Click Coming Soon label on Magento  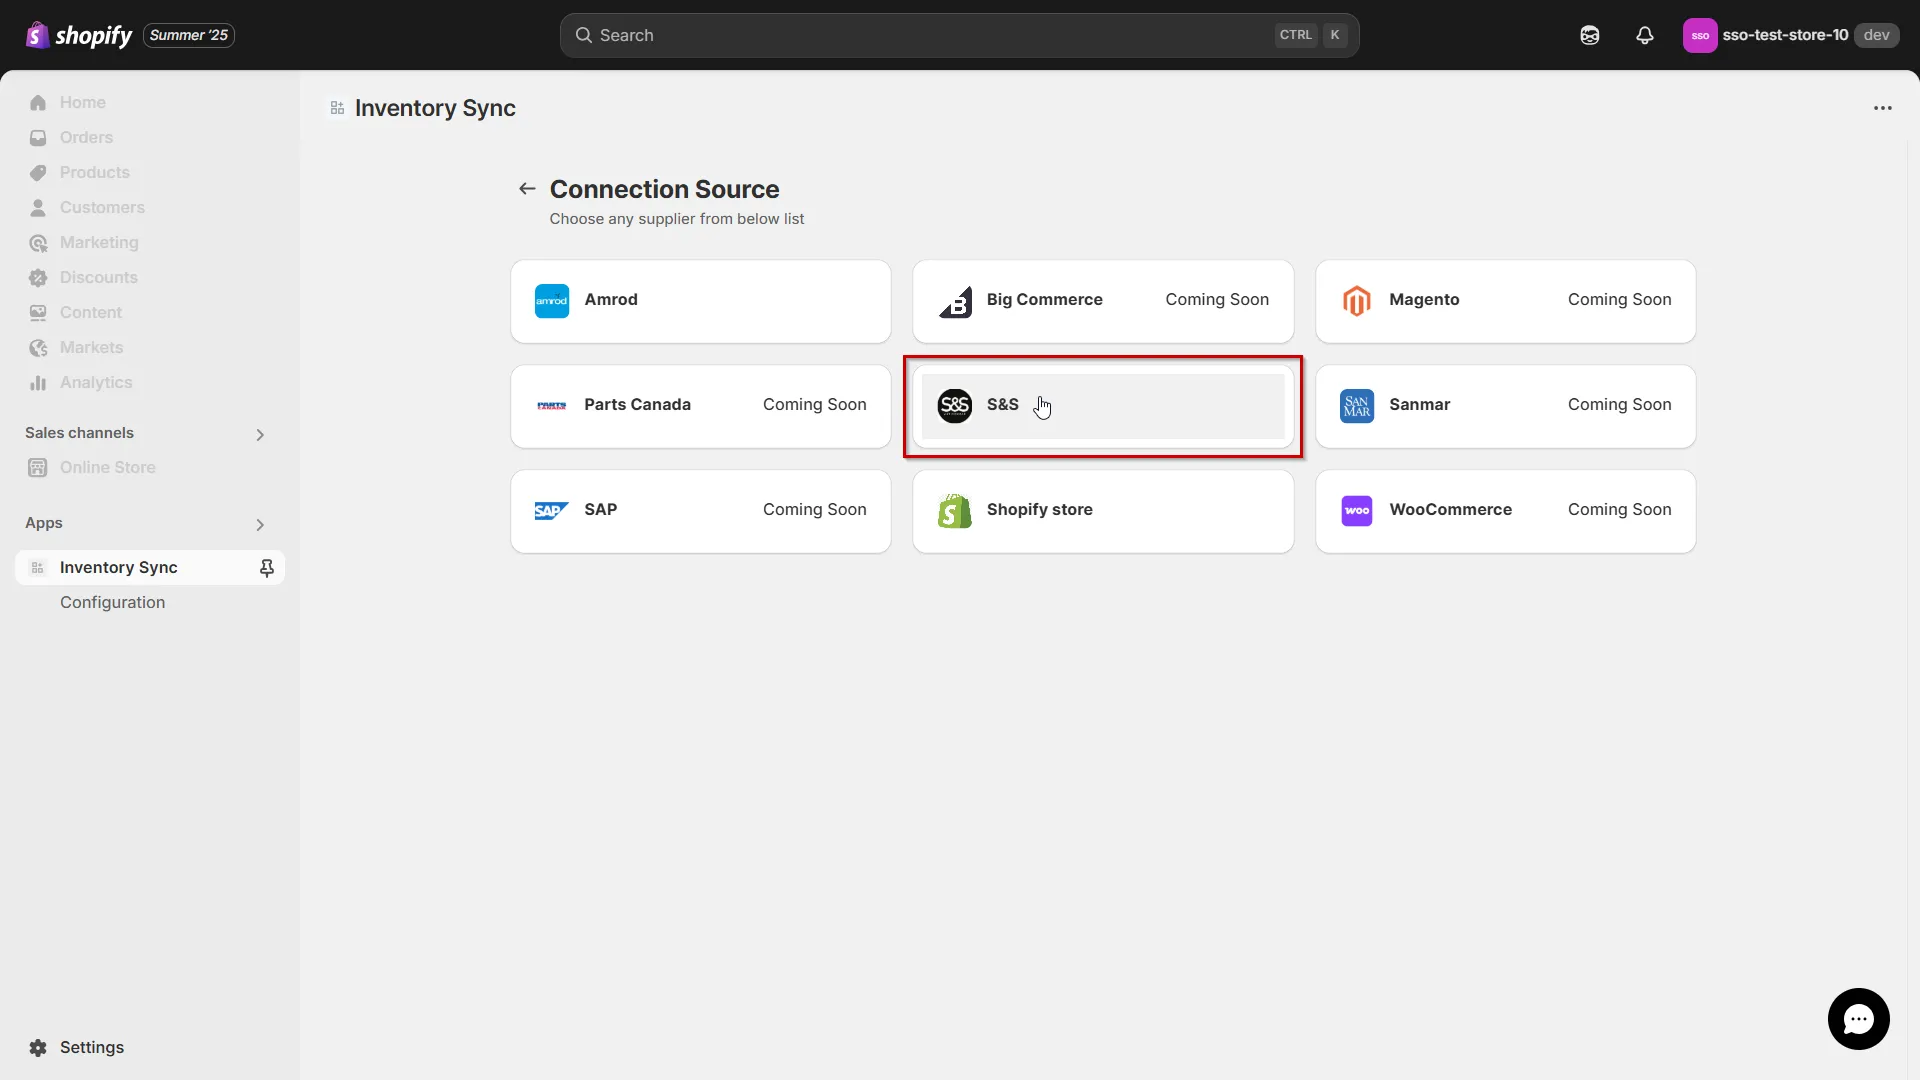pos(1619,299)
